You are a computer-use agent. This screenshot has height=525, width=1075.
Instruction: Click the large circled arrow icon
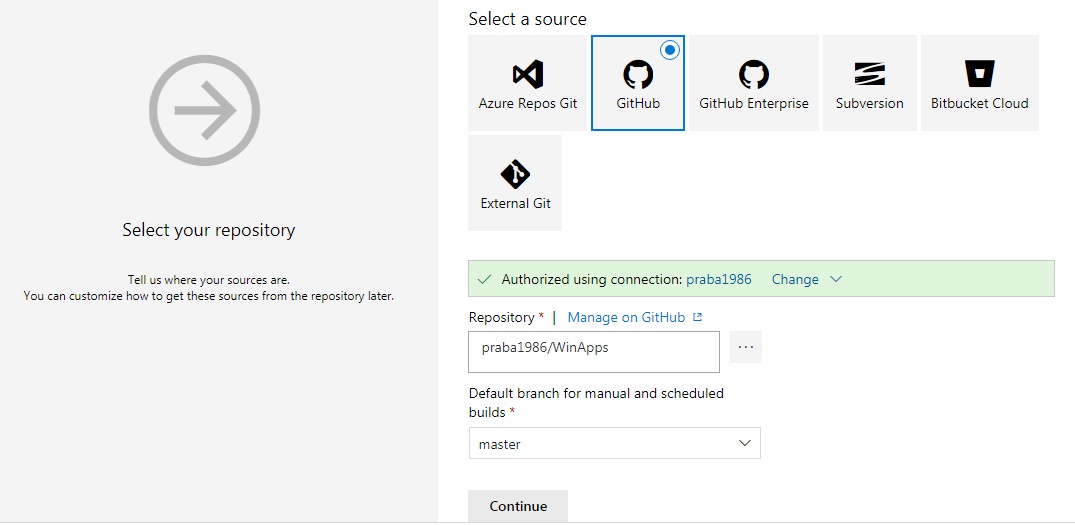pos(204,110)
